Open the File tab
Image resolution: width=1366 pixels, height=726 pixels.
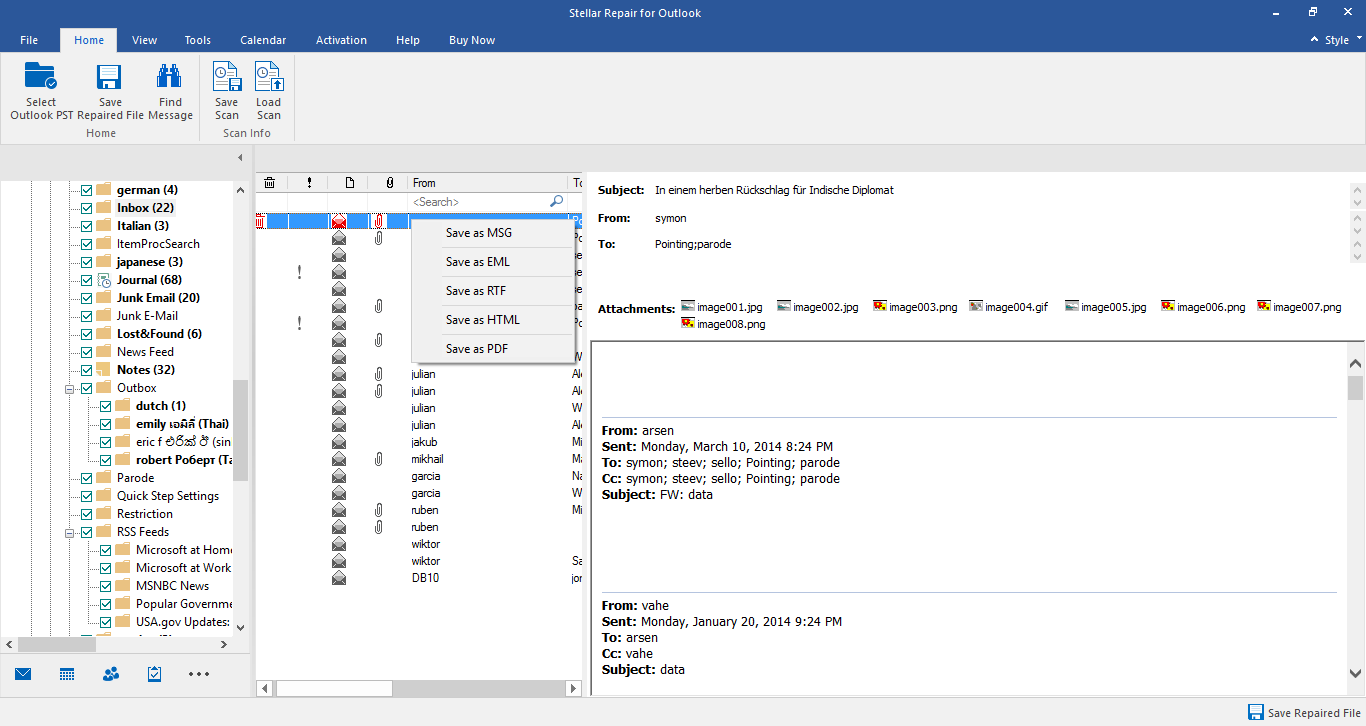pos(29,40)
